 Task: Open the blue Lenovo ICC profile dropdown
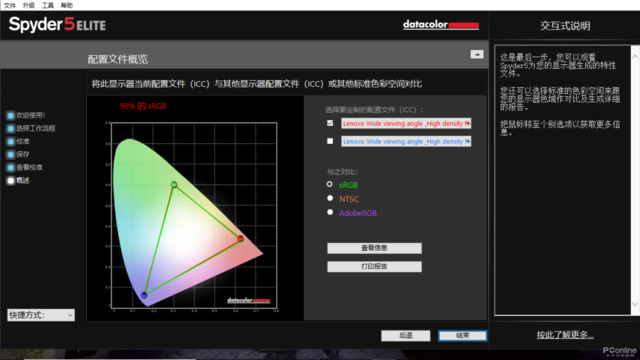click(x=406, y=141)
